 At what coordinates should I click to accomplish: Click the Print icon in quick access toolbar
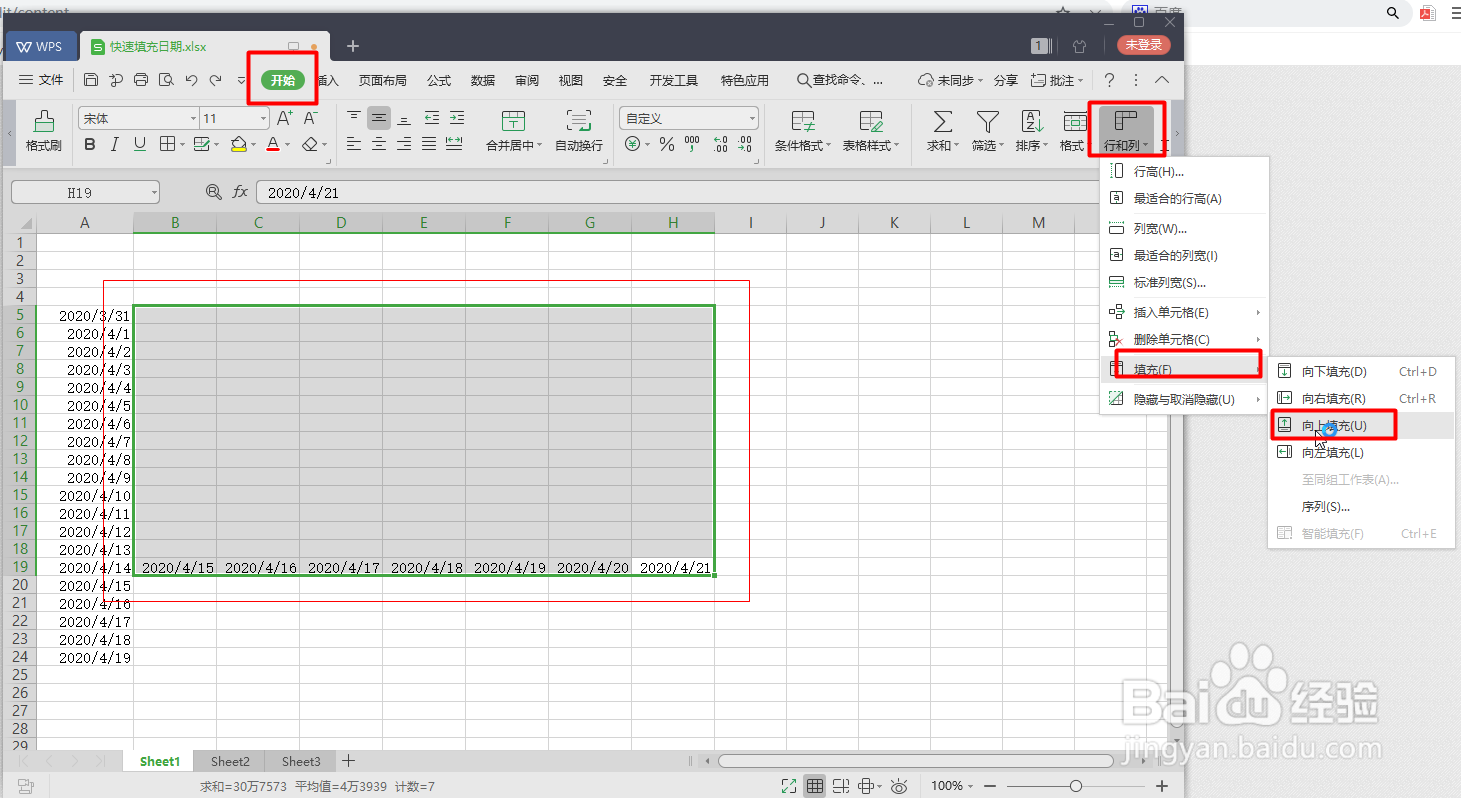click(x=141, y=80)
